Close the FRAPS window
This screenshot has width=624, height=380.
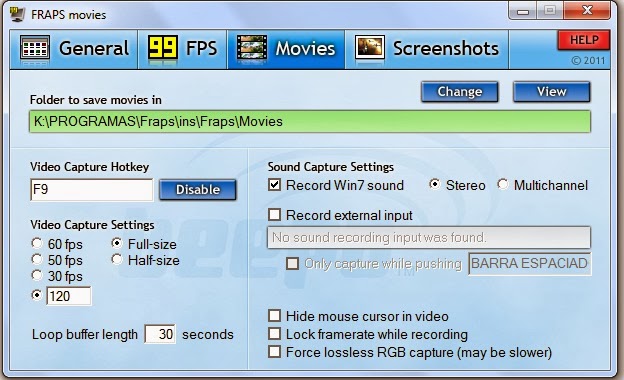point(587,11)
